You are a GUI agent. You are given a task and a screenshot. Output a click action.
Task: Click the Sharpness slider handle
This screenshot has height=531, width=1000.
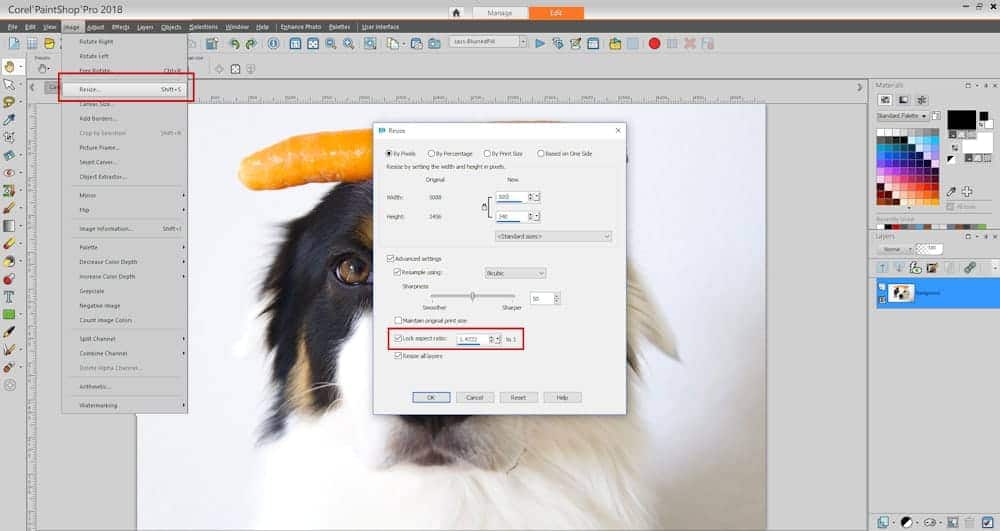pyautogui.click(x=472, y=295)
